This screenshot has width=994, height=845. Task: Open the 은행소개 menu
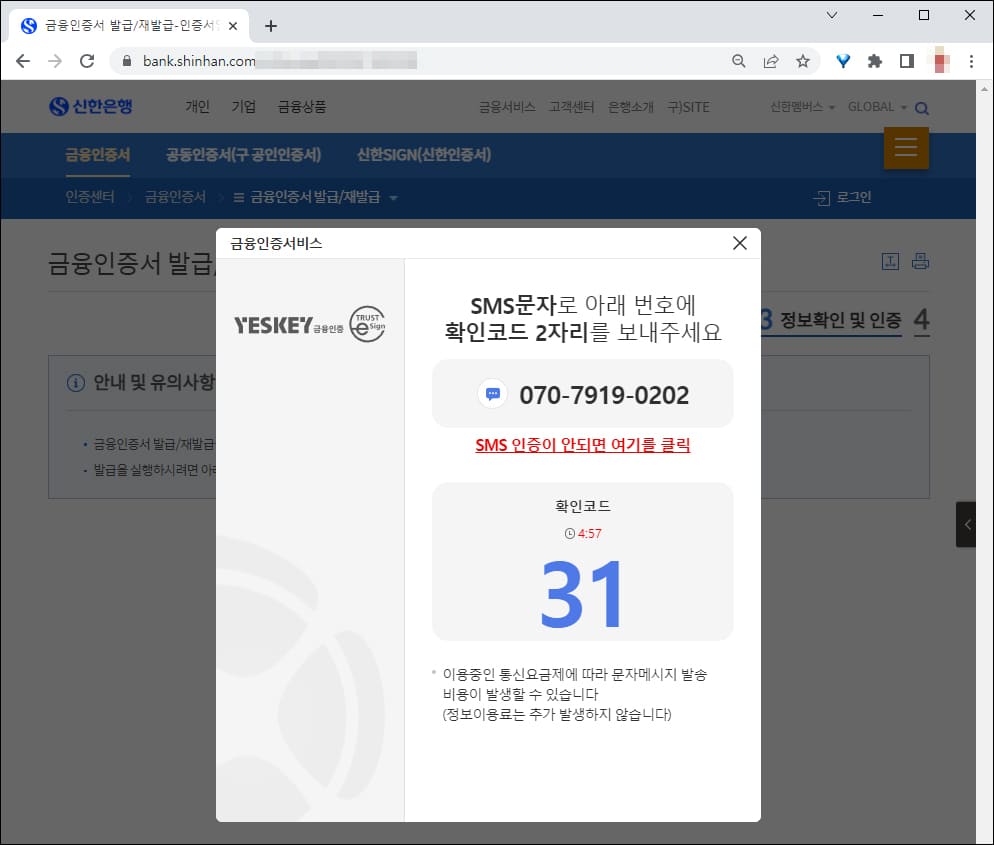(x=631, y=107)
